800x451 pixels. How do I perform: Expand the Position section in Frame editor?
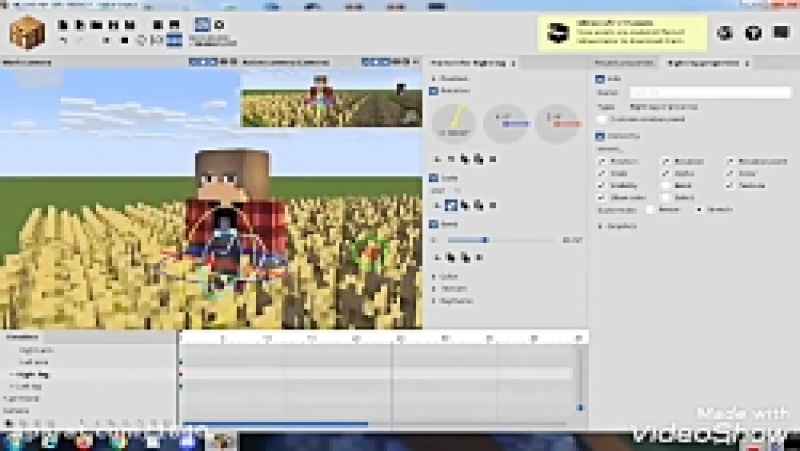click(434, 79)
